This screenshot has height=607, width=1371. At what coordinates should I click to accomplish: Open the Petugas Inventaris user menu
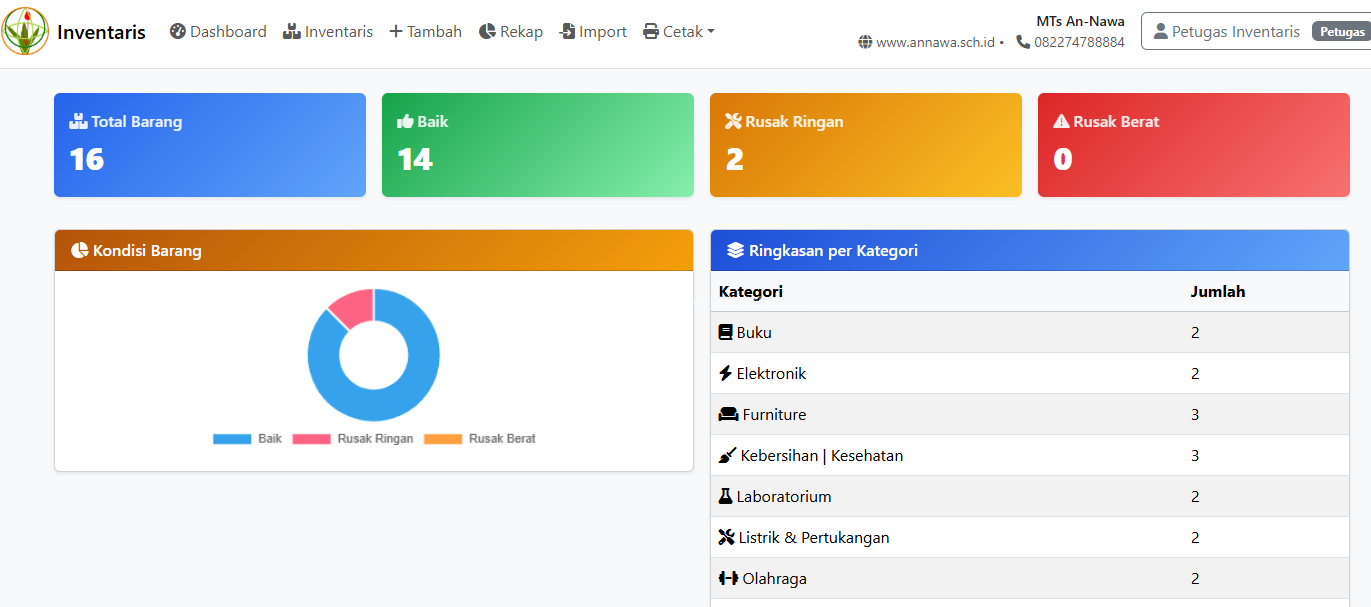click(1254, 32)
